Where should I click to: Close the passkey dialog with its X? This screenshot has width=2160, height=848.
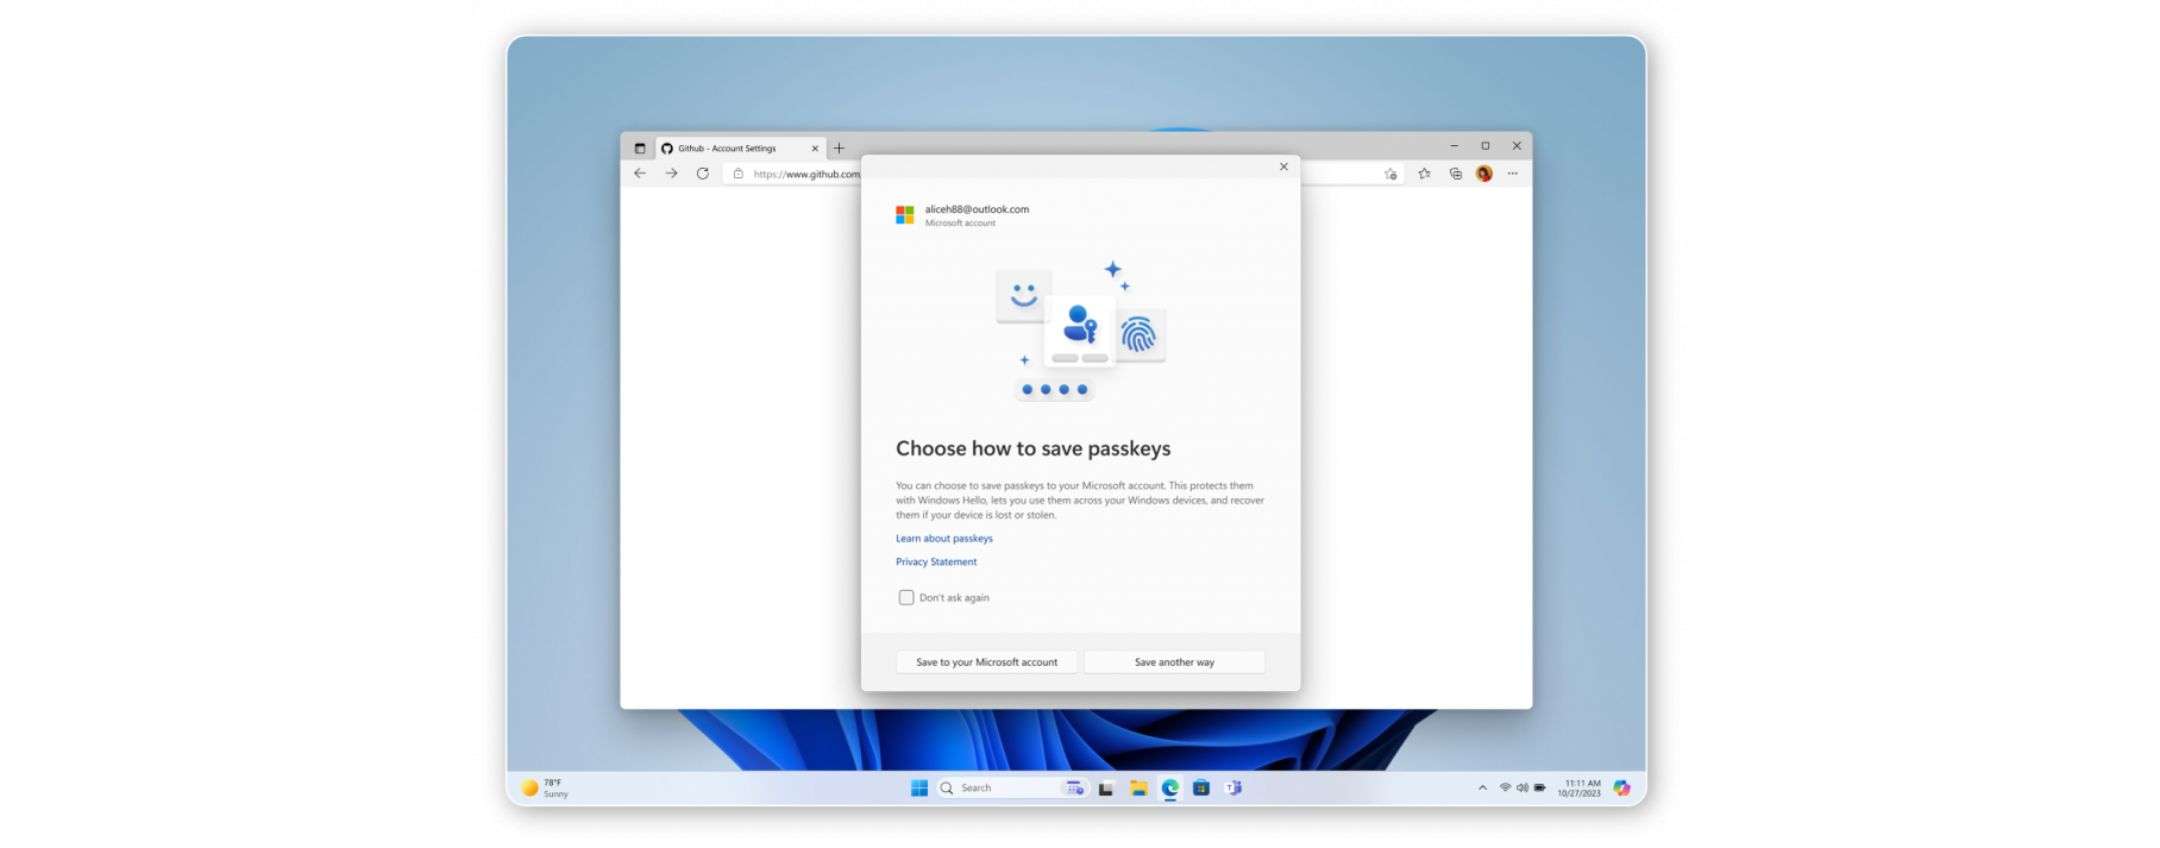[1284, 167]
